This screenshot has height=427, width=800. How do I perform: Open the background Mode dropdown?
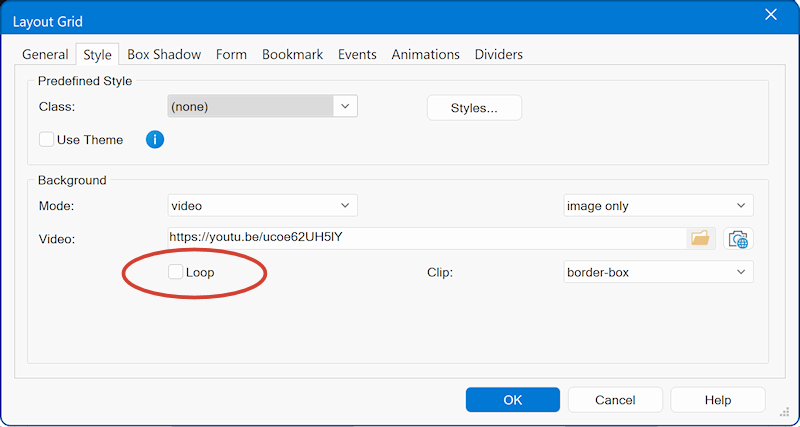[262, 206]
